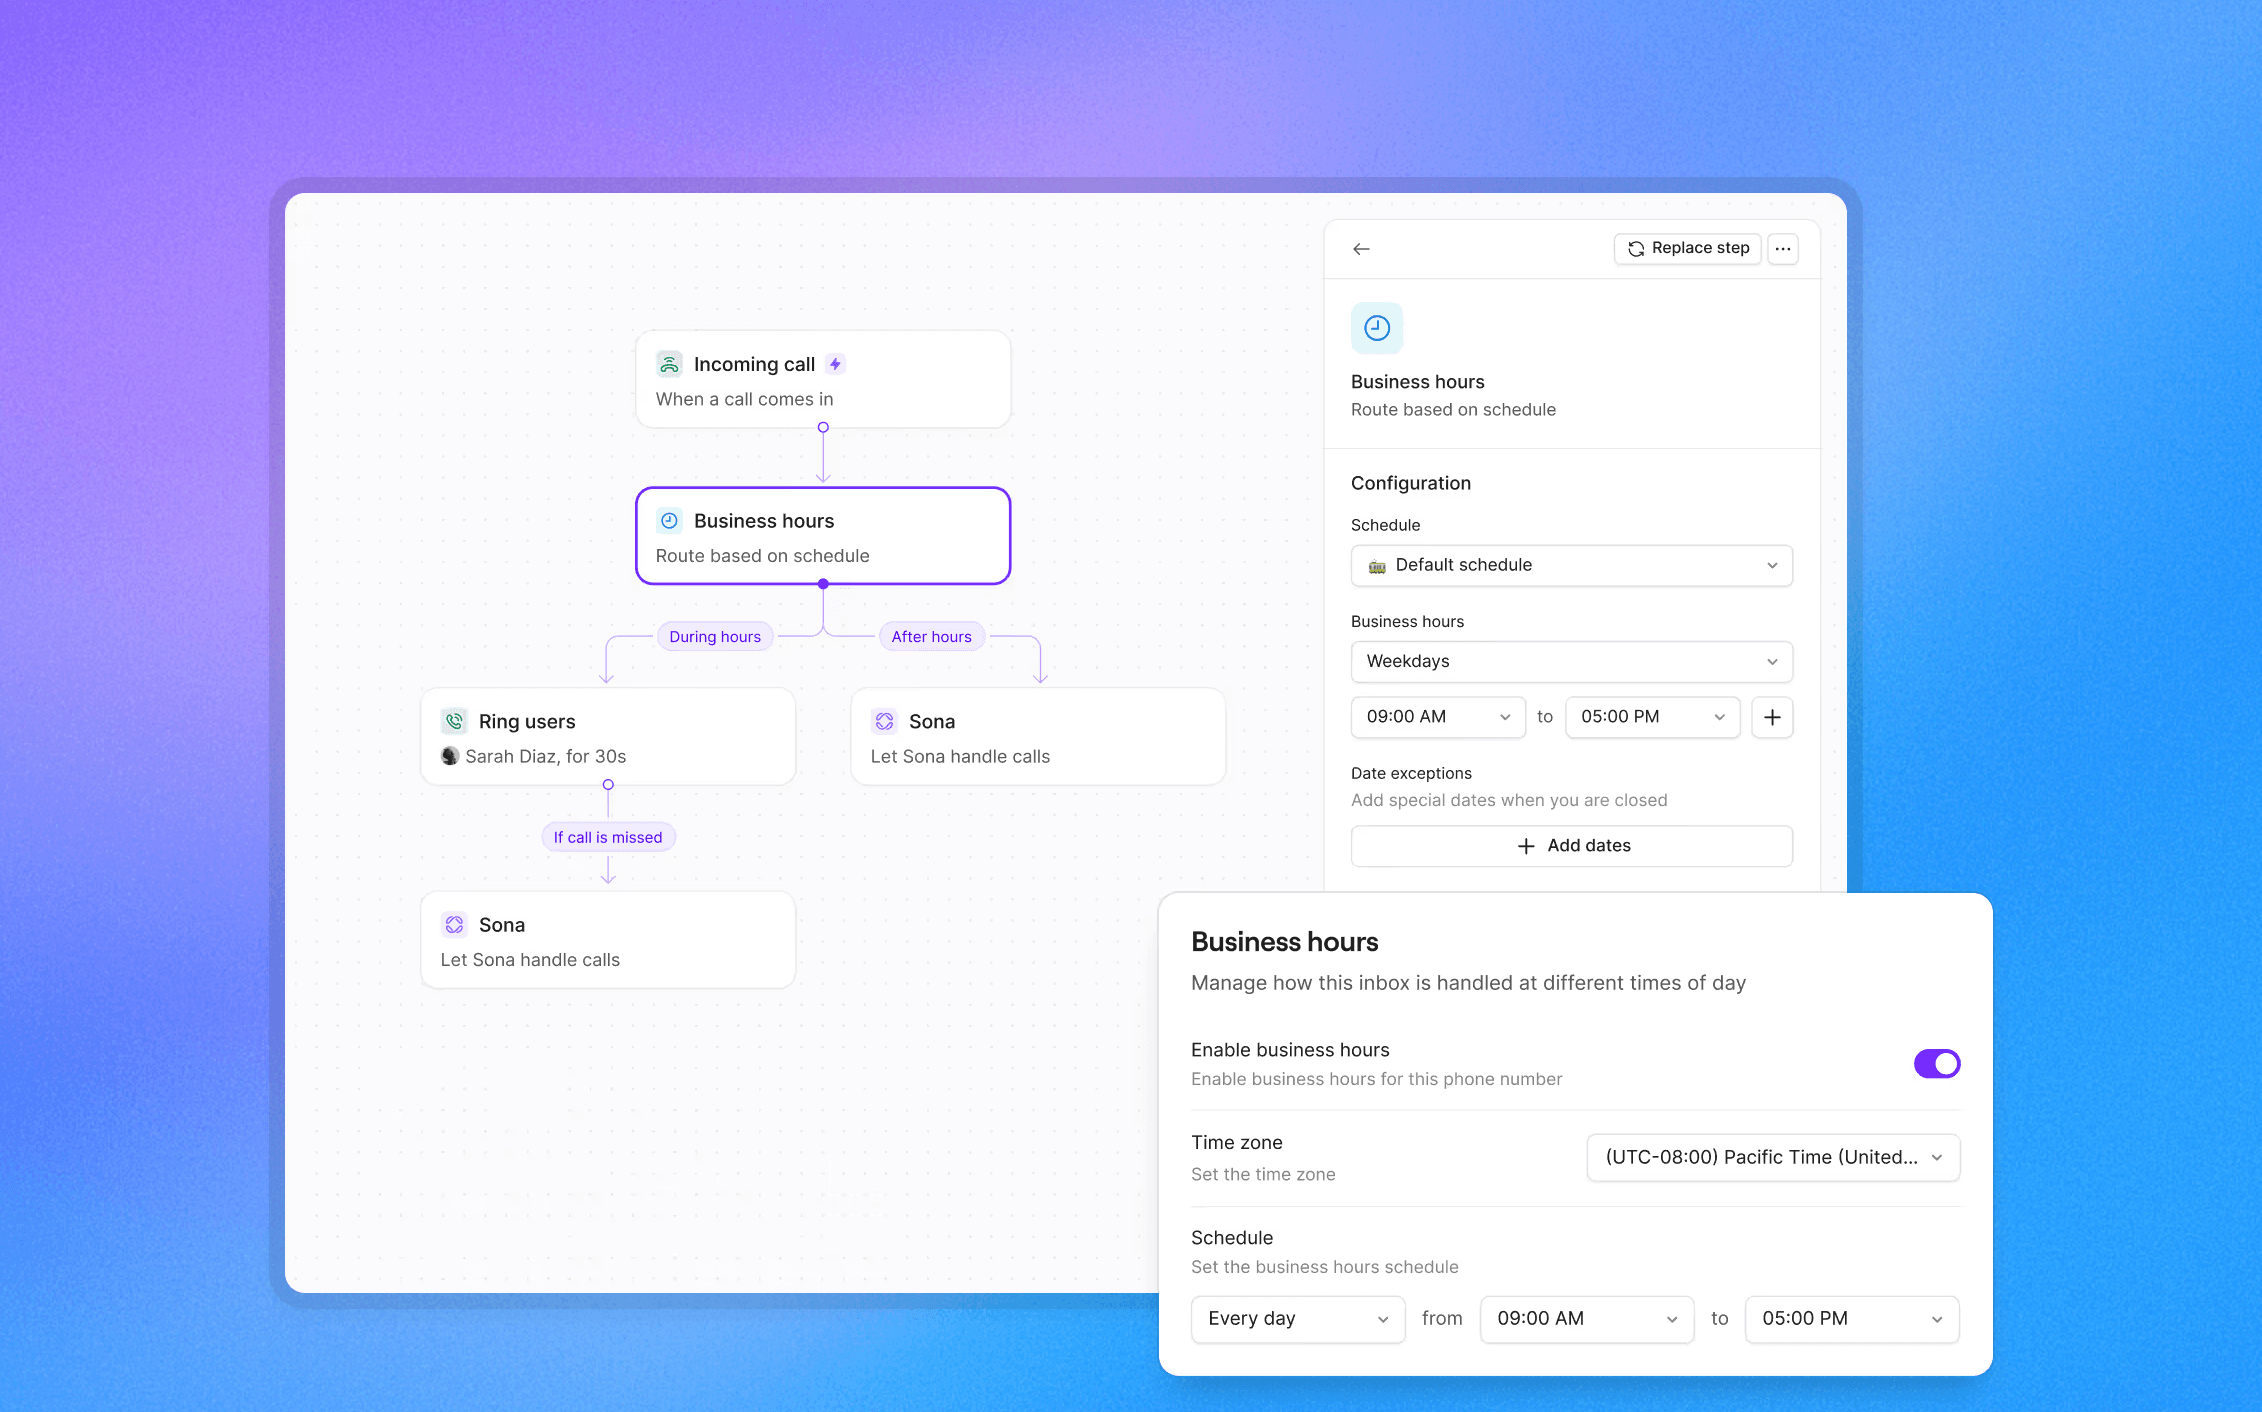Select the During hours branch label
2262x1412 pixels.
tap(714, 637)
